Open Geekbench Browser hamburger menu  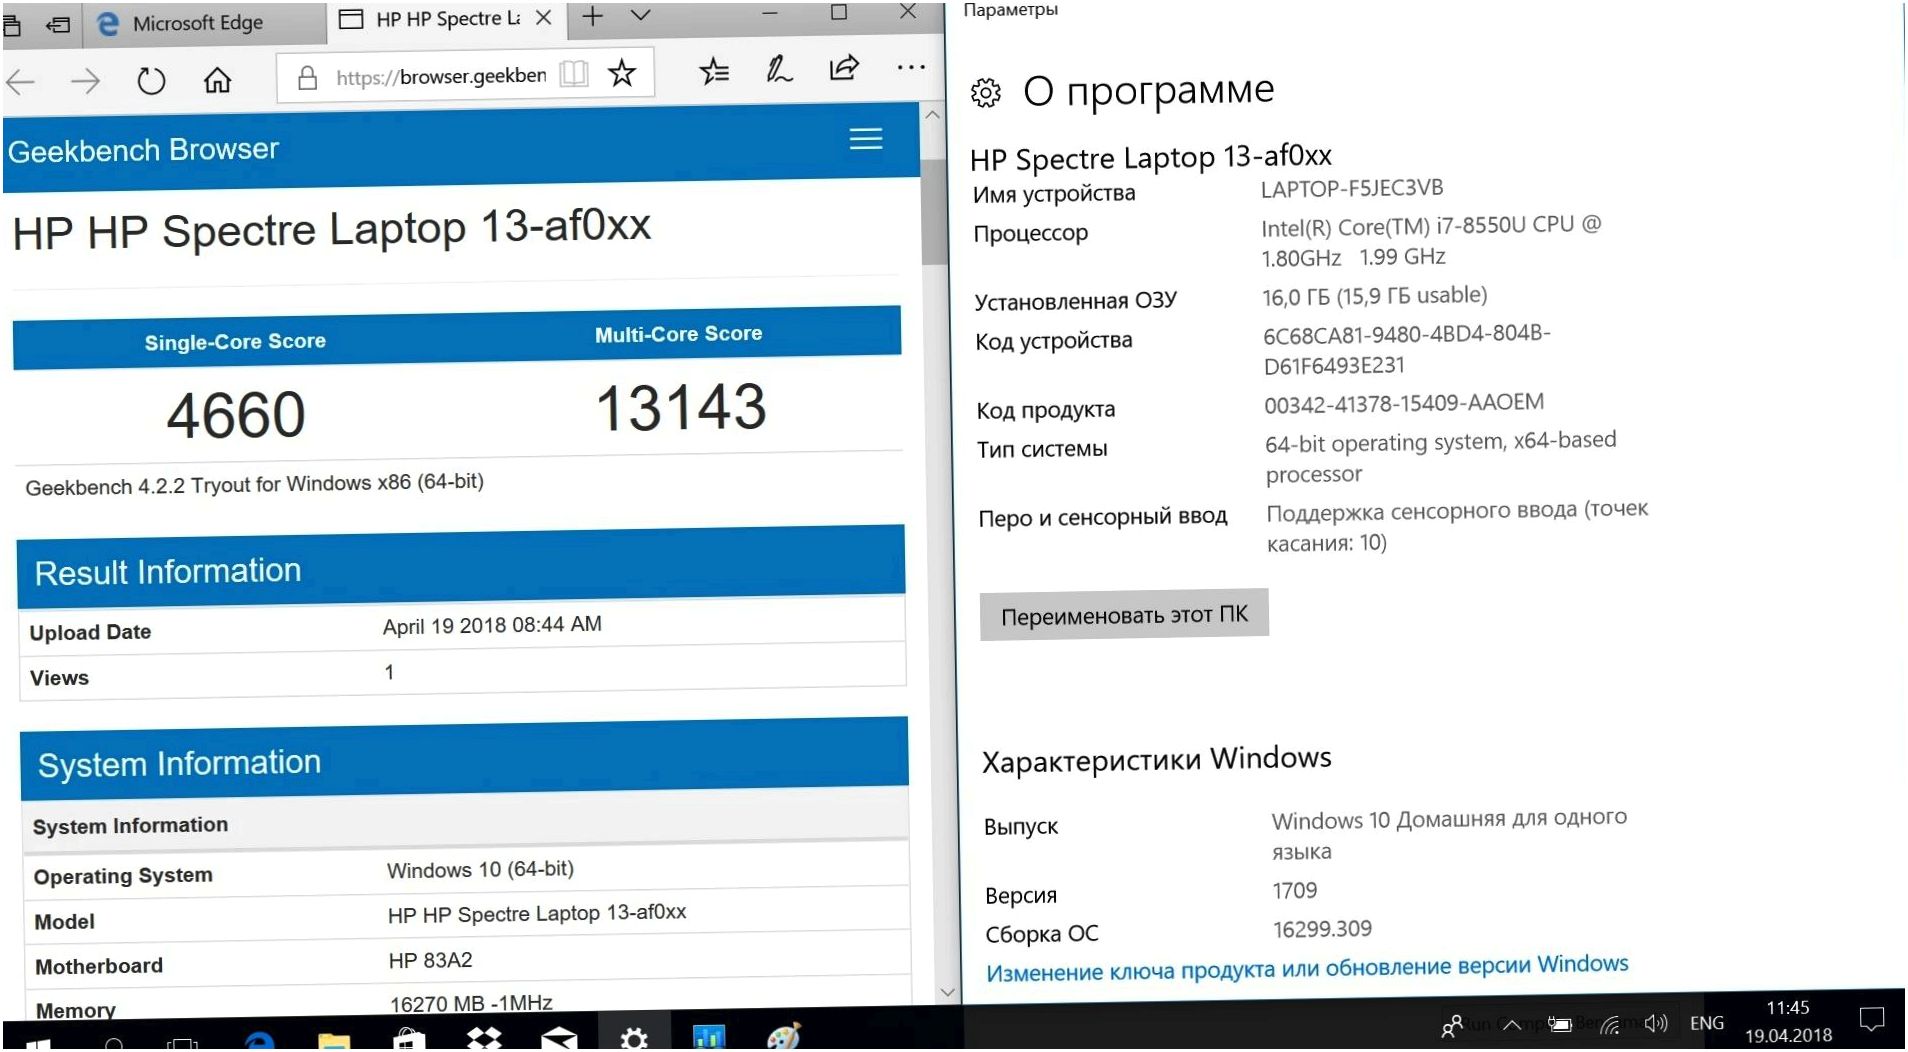pyautogui.click(x=866, y=139)
